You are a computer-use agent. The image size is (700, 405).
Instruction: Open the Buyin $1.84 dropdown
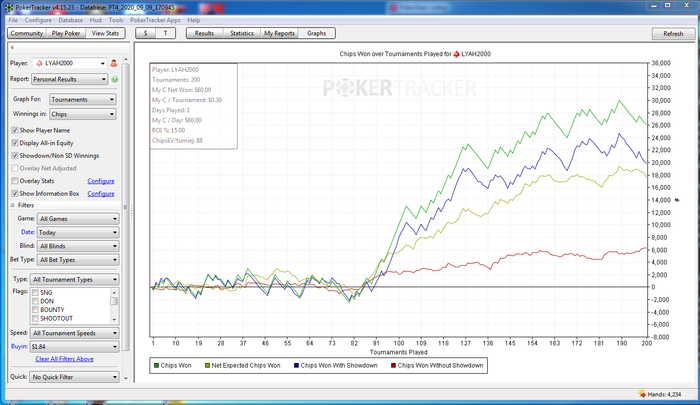click(x=75, y=347)
